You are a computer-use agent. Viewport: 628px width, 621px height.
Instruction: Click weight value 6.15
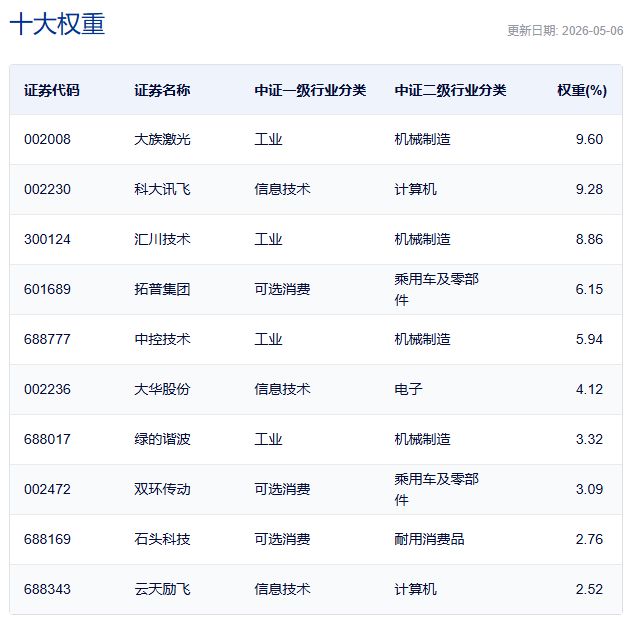pos(589,289)
